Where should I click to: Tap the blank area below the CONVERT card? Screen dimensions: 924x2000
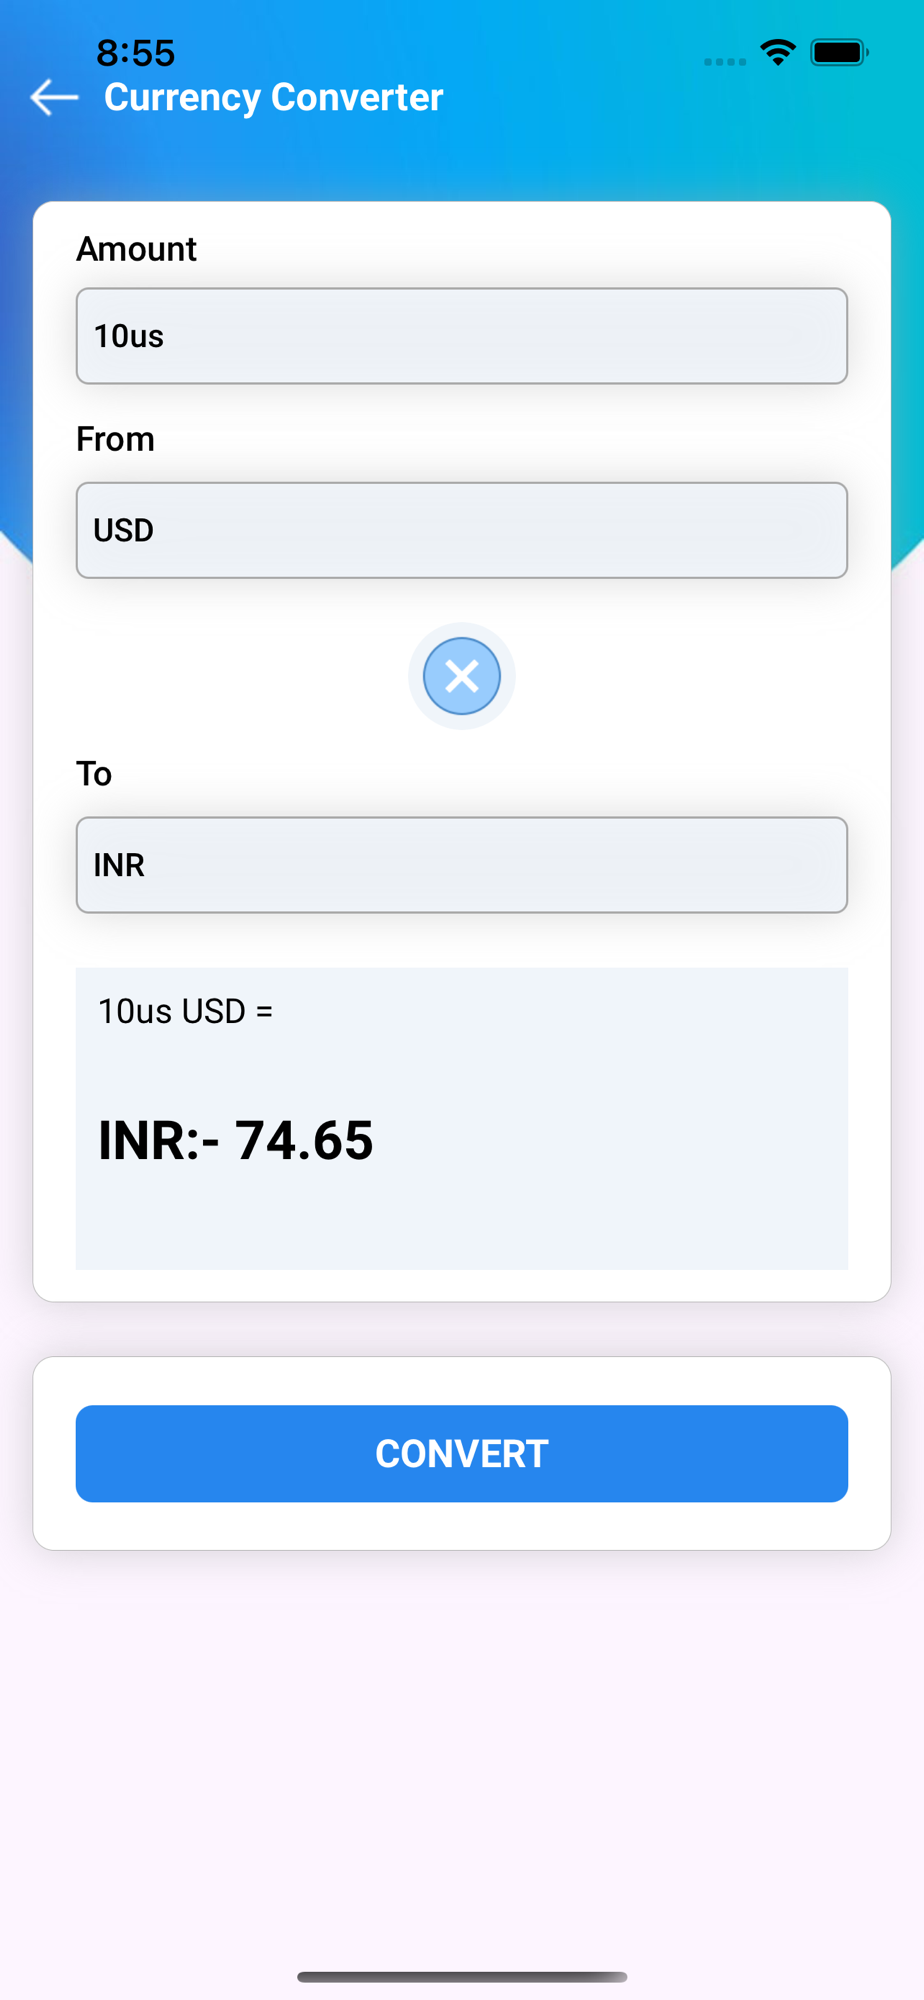click(462, 1750)
